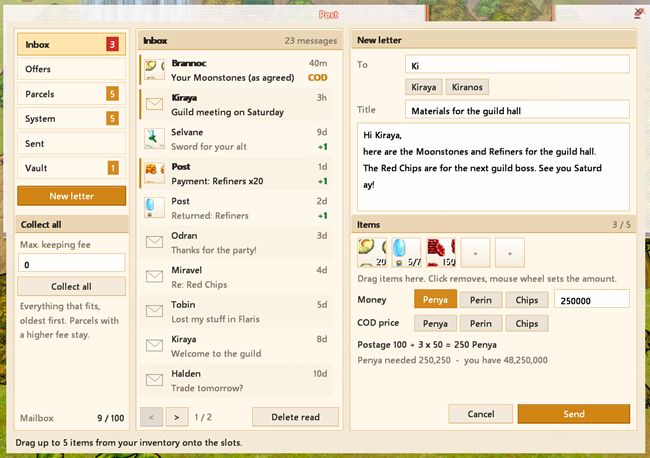The height and width of the screenshot is (458, 650).
Task: Click the Money amount field
Action: click(592, 300)
